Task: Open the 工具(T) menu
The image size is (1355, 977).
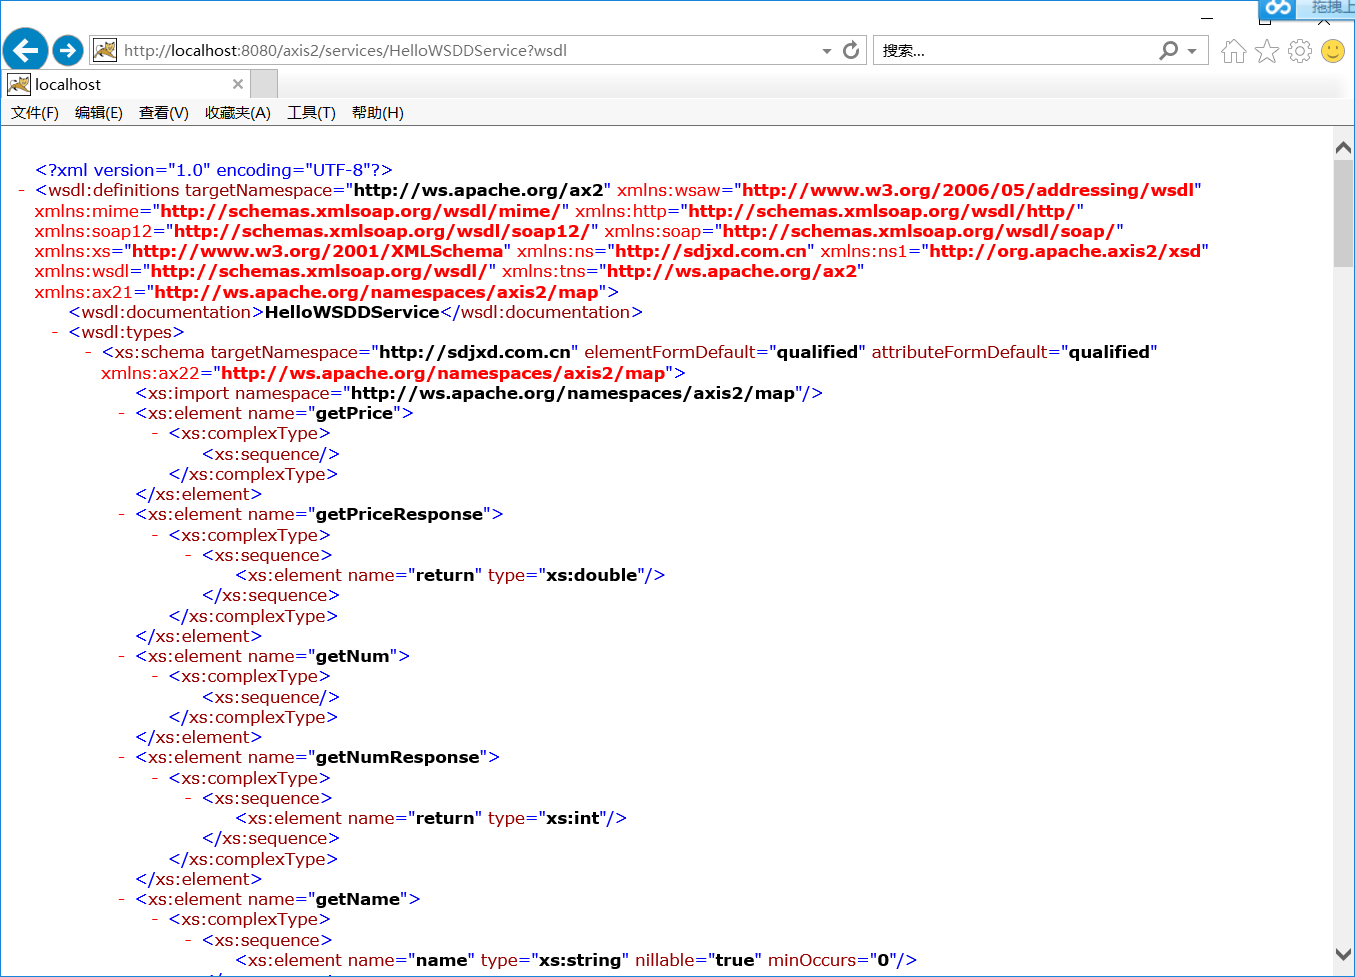Action: pyautogui.click(x=312, y=113)
